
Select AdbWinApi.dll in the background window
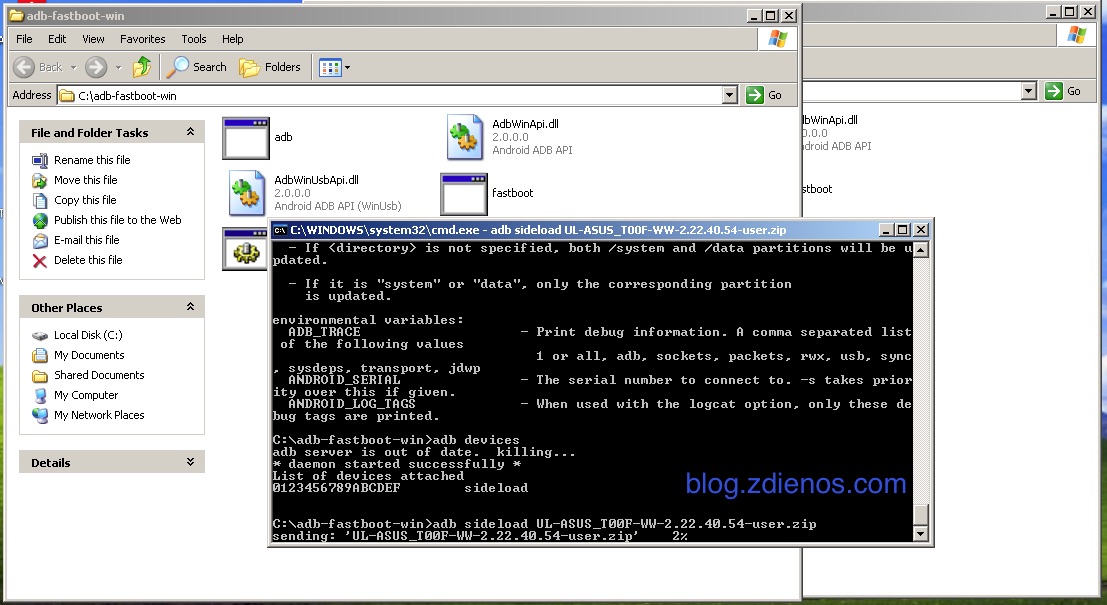(x=830, y=120)
